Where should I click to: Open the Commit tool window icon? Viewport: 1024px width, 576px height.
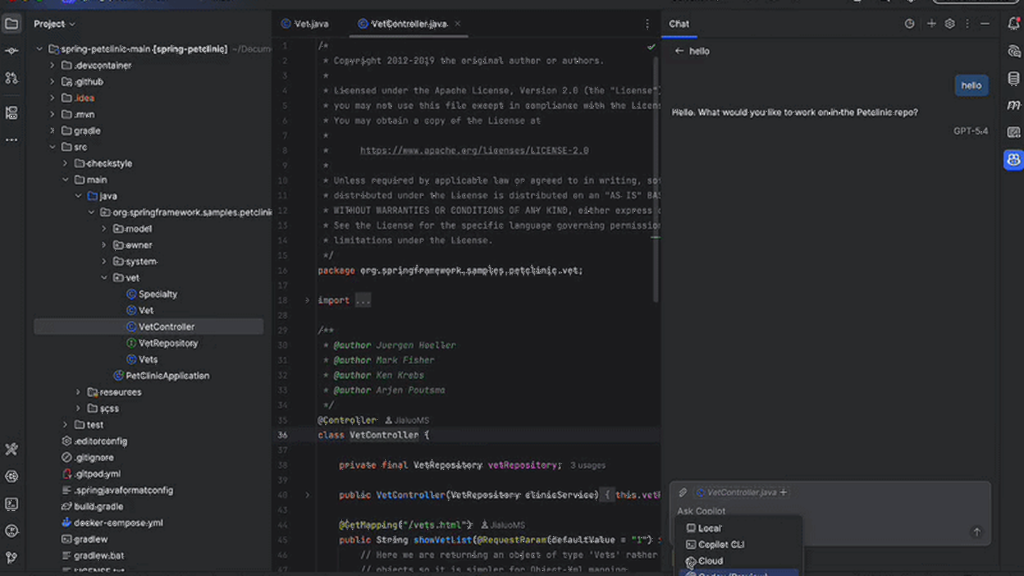pyautogui.click(x=12, y=51)
